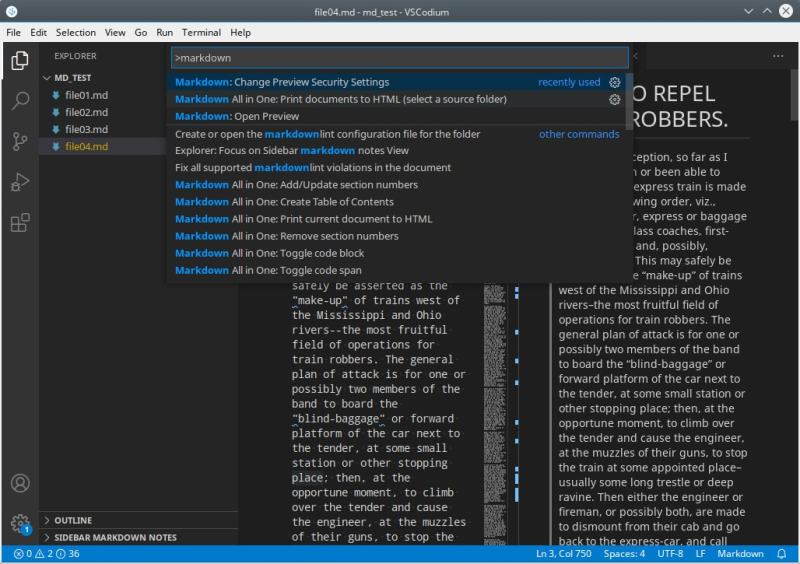Viewport: 800px width, 564px height.
Task: Expand the OUTLINE section
Action: point(73,521)
